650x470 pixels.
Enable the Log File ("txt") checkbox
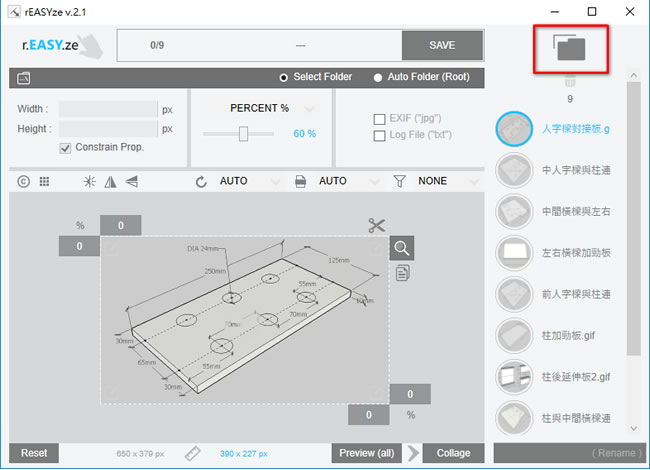(x=379, y=136)
